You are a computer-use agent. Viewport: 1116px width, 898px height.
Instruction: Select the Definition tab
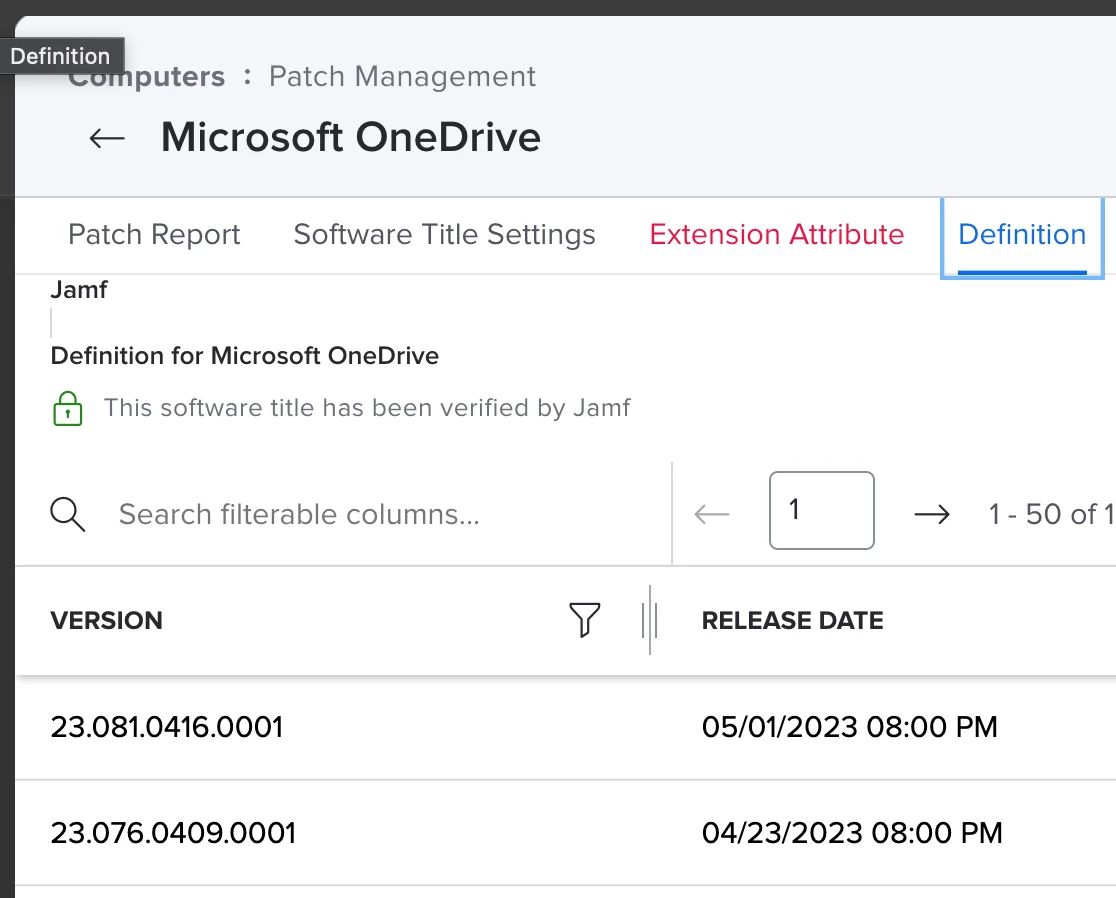pyautogui.click(x=1022, y=236)
